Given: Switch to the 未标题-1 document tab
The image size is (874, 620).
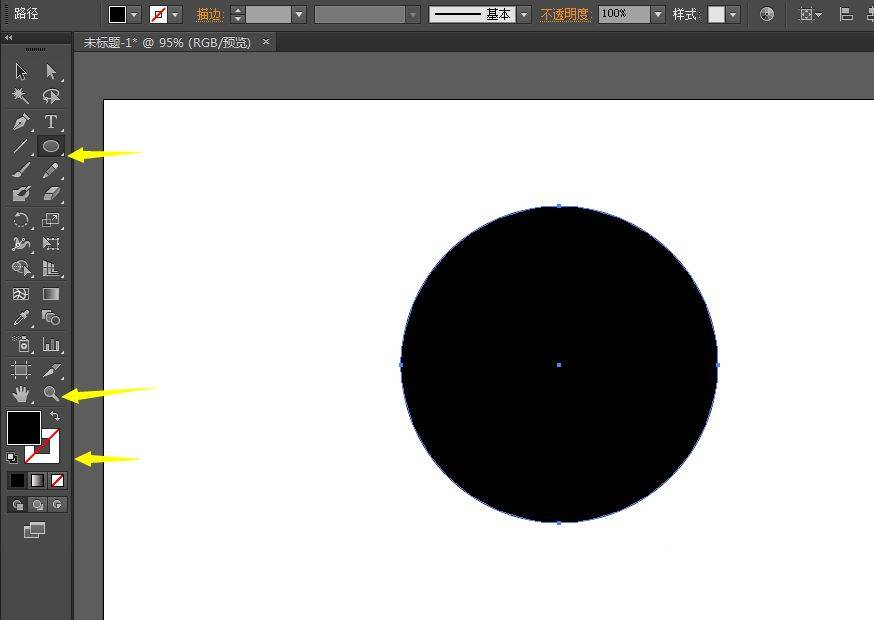Looking at the screenshot, I should click(x=169, y=43).
